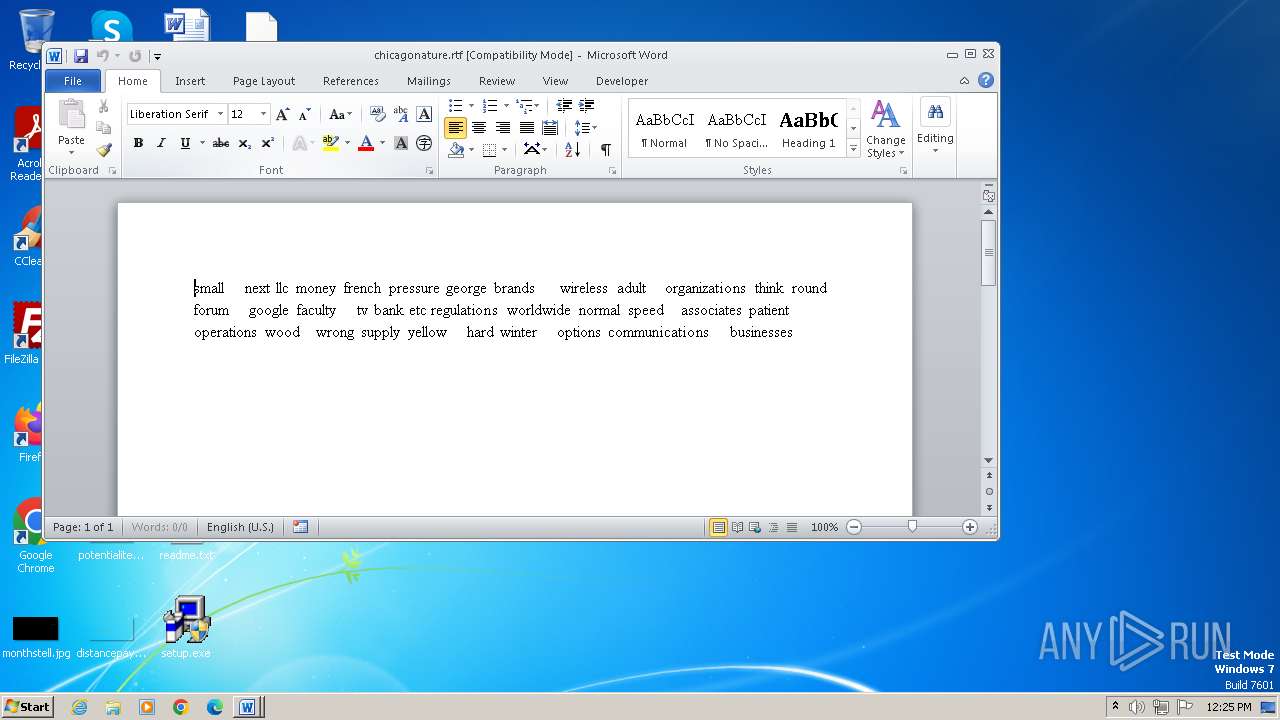This screenshot has height=720, width=1280.
Task: Open the font name dropdown
Action: [219, 114]
